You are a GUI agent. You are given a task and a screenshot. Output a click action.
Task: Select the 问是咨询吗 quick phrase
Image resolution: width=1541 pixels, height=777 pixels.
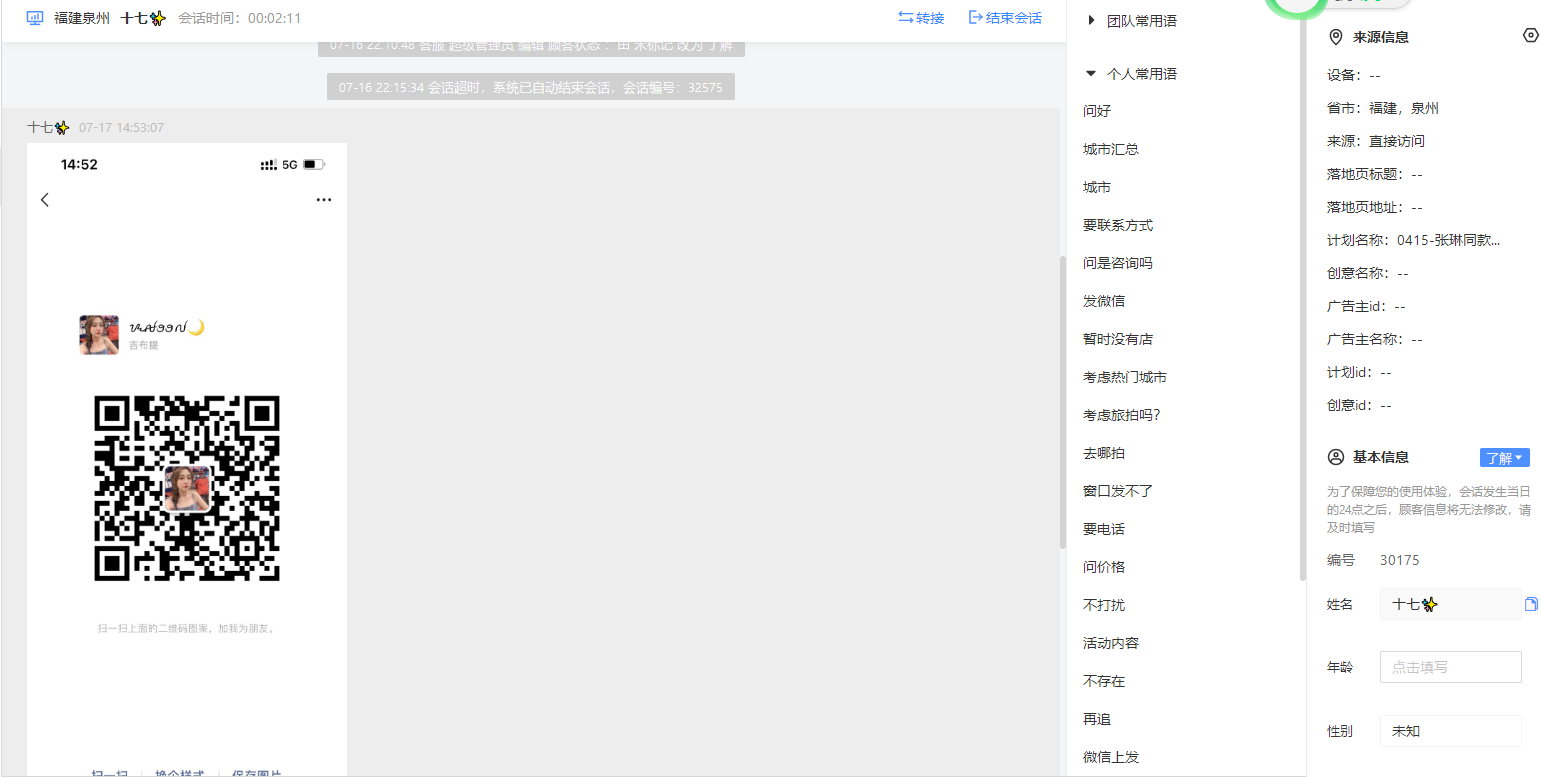[1118, 263]
